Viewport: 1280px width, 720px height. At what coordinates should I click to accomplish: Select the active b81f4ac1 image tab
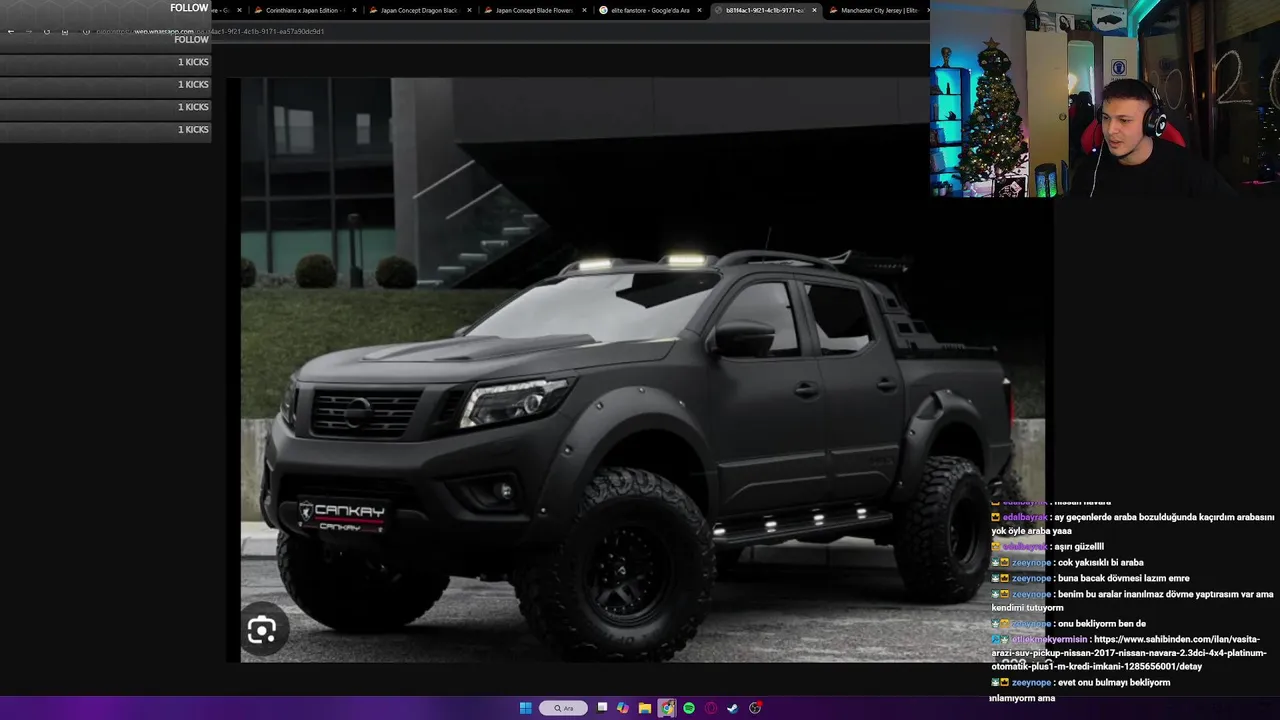[x=764, y=10]
